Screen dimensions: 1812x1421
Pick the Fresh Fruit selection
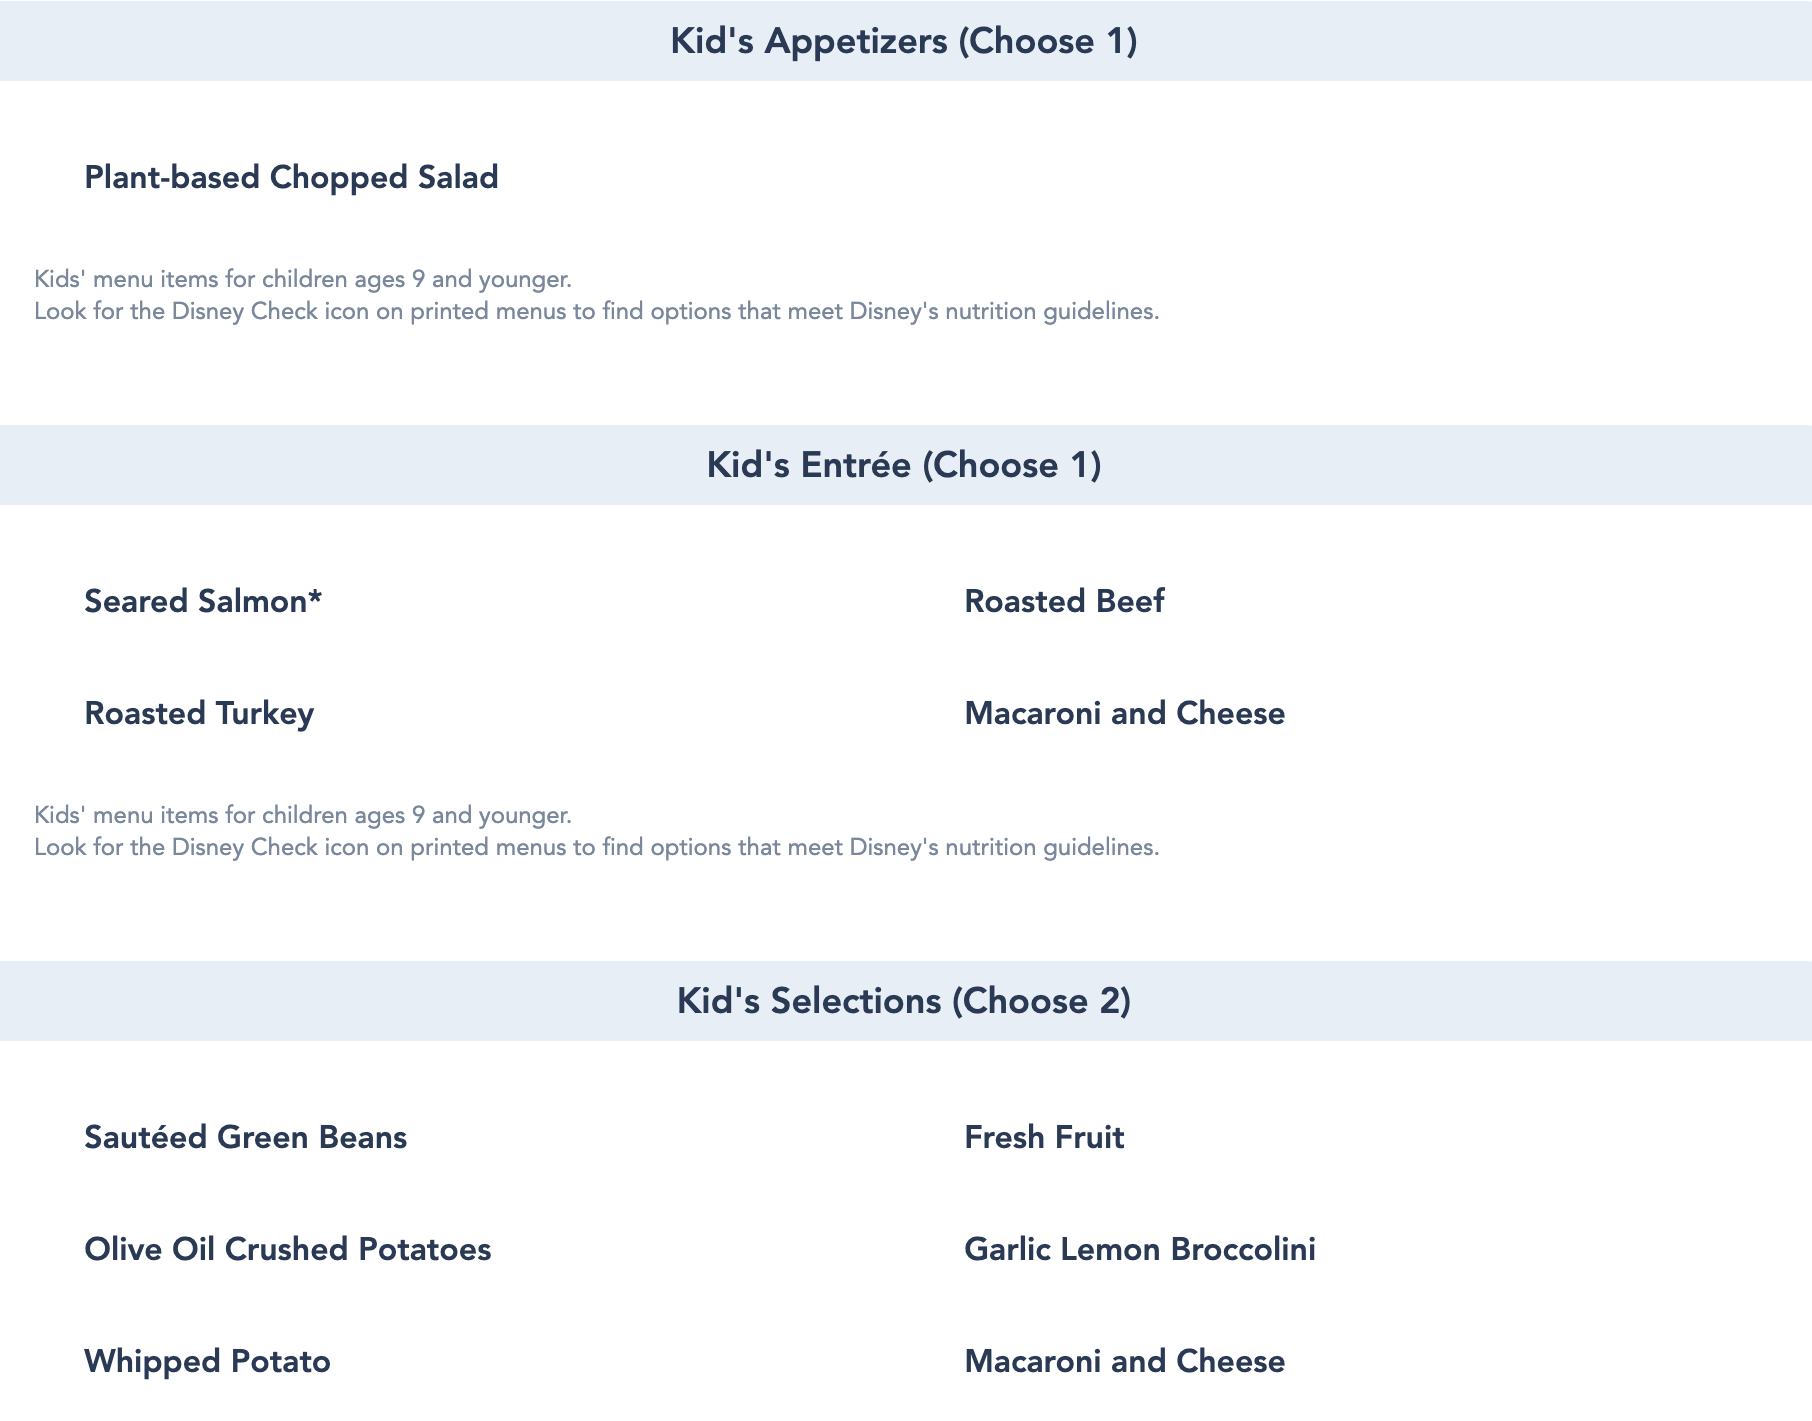(1044, 1137)
